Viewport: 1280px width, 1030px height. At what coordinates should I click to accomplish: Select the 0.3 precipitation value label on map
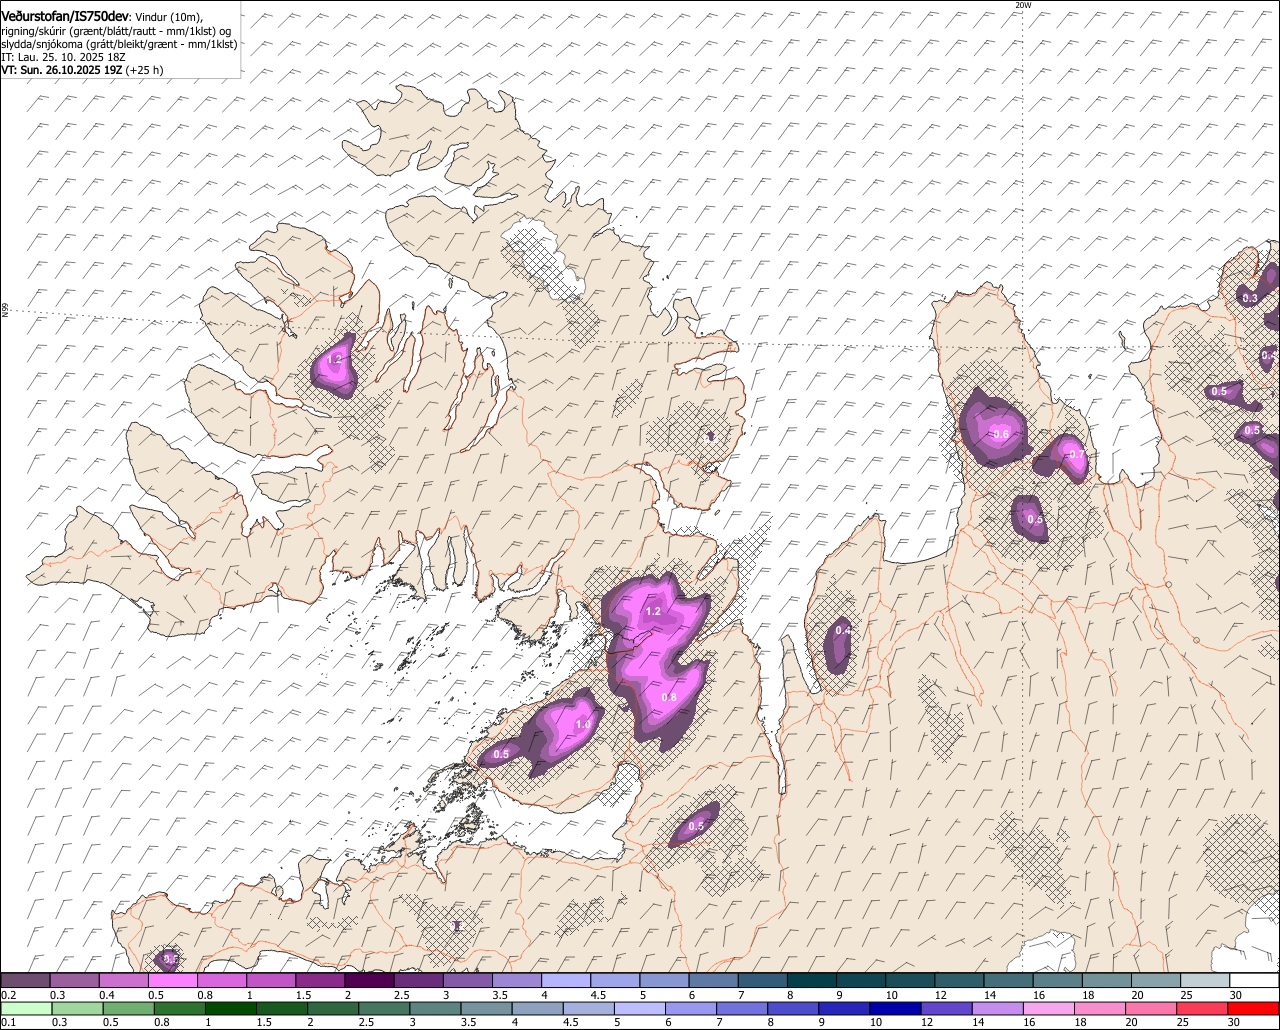click(1250, 298)
